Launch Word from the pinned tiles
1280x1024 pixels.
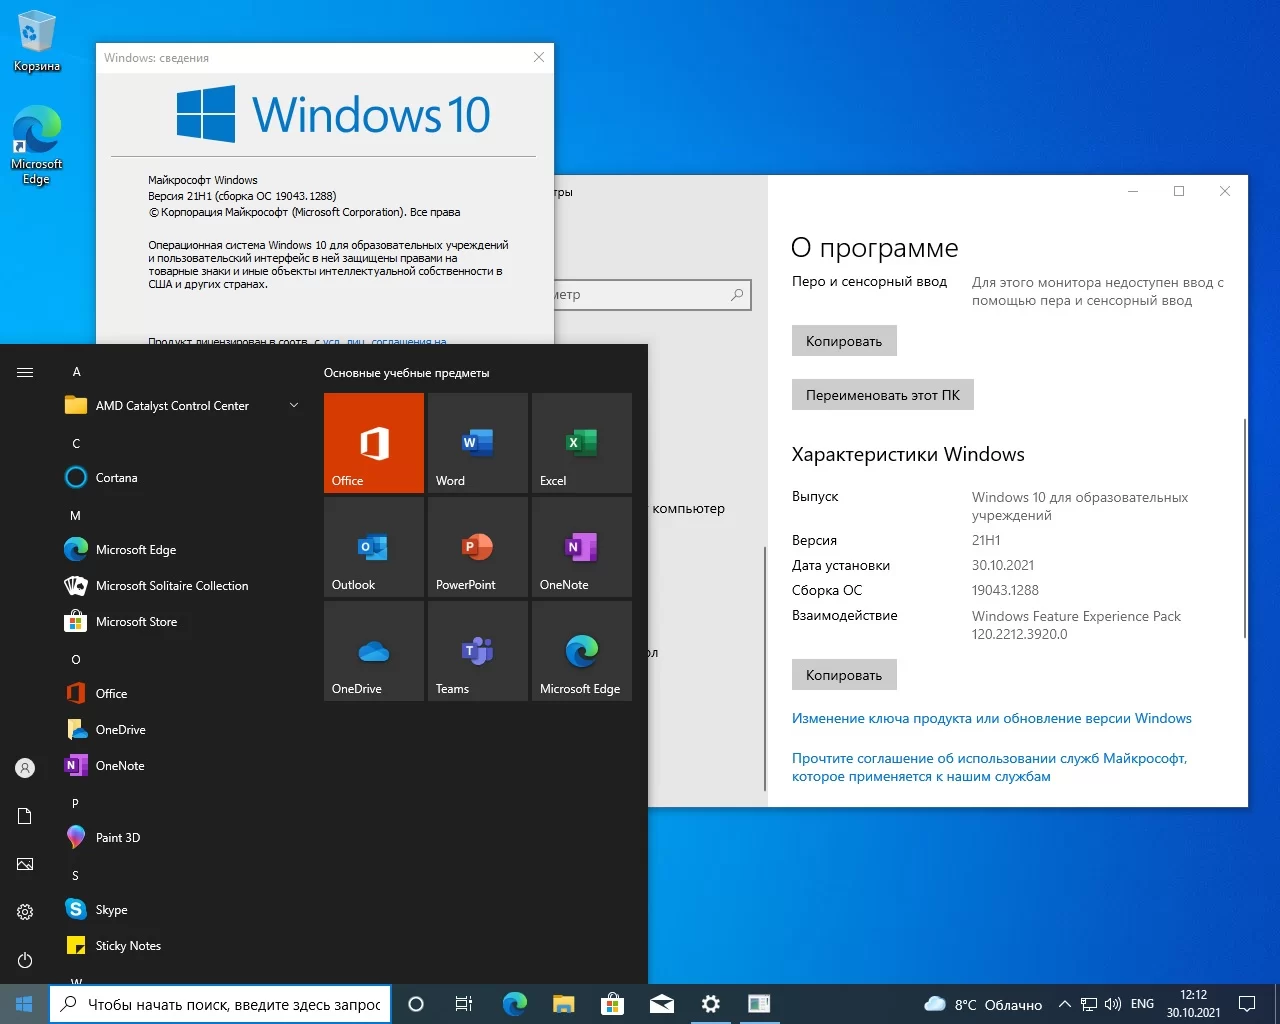point(478,443)
